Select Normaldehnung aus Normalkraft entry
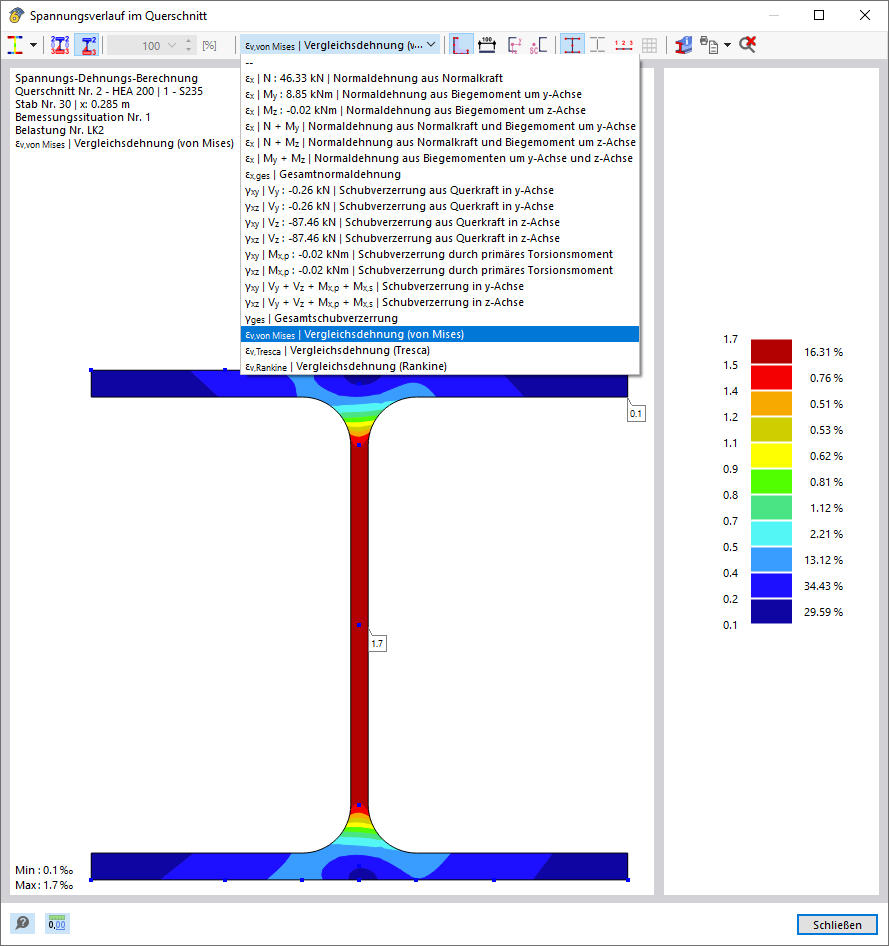Image resolution: width=889 pixels, height=946 pixels. (440, 78)
